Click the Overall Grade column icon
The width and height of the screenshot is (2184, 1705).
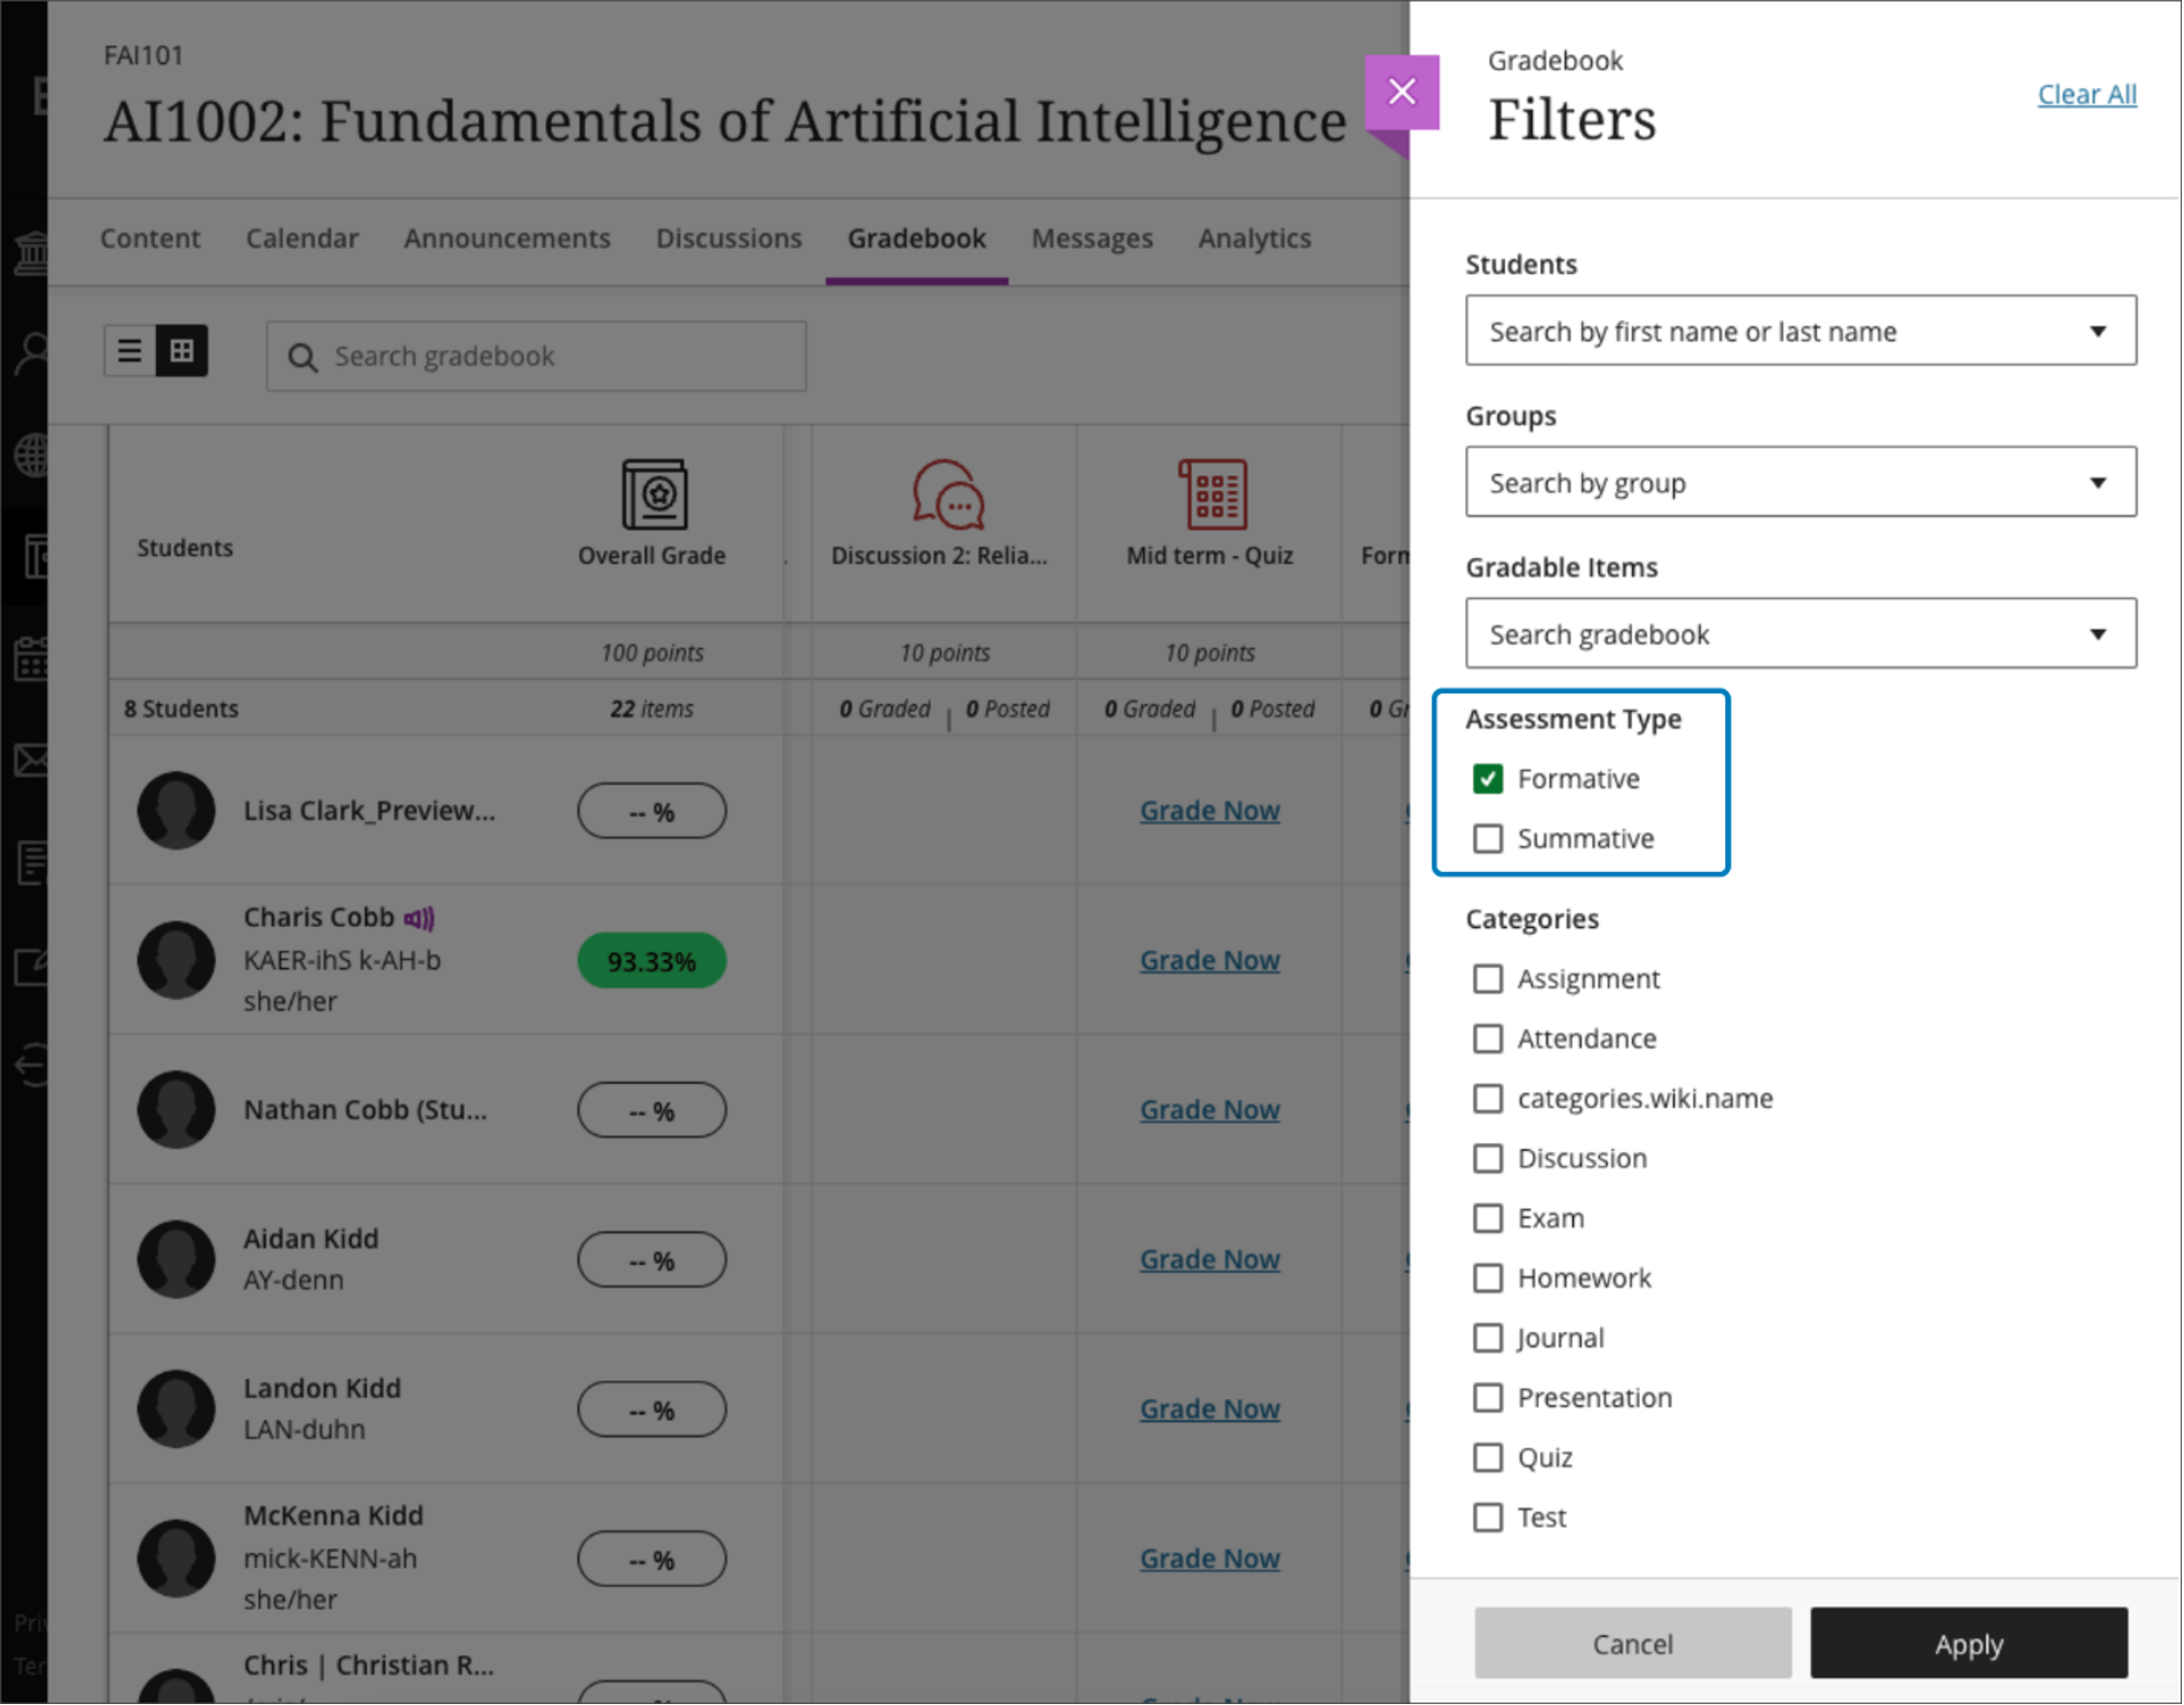tap(653, 494)
